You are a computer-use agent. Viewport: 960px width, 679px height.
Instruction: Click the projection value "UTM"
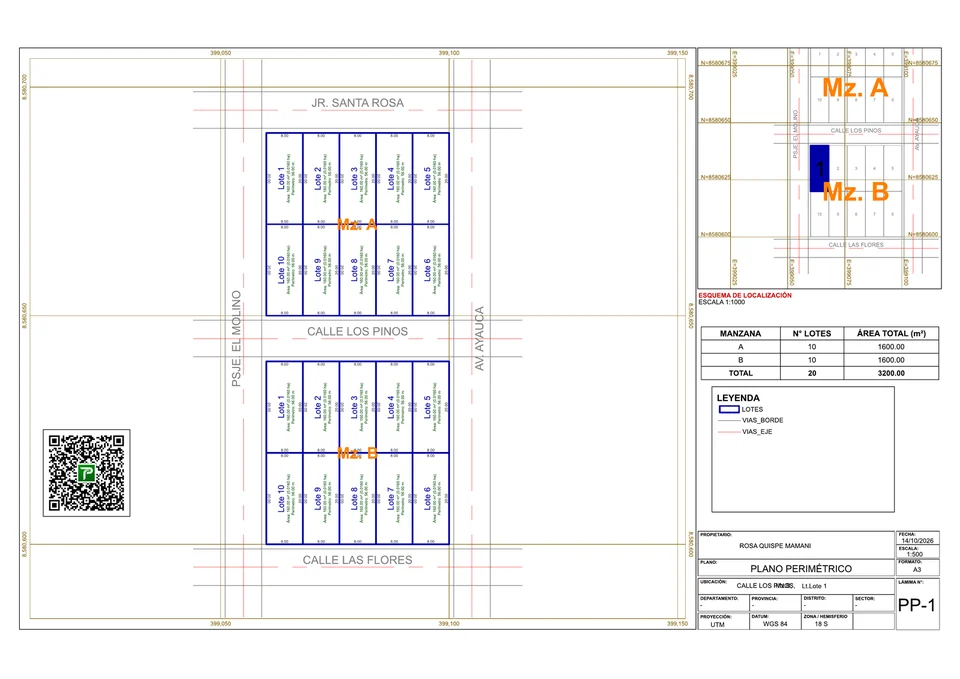coord(717,625)
